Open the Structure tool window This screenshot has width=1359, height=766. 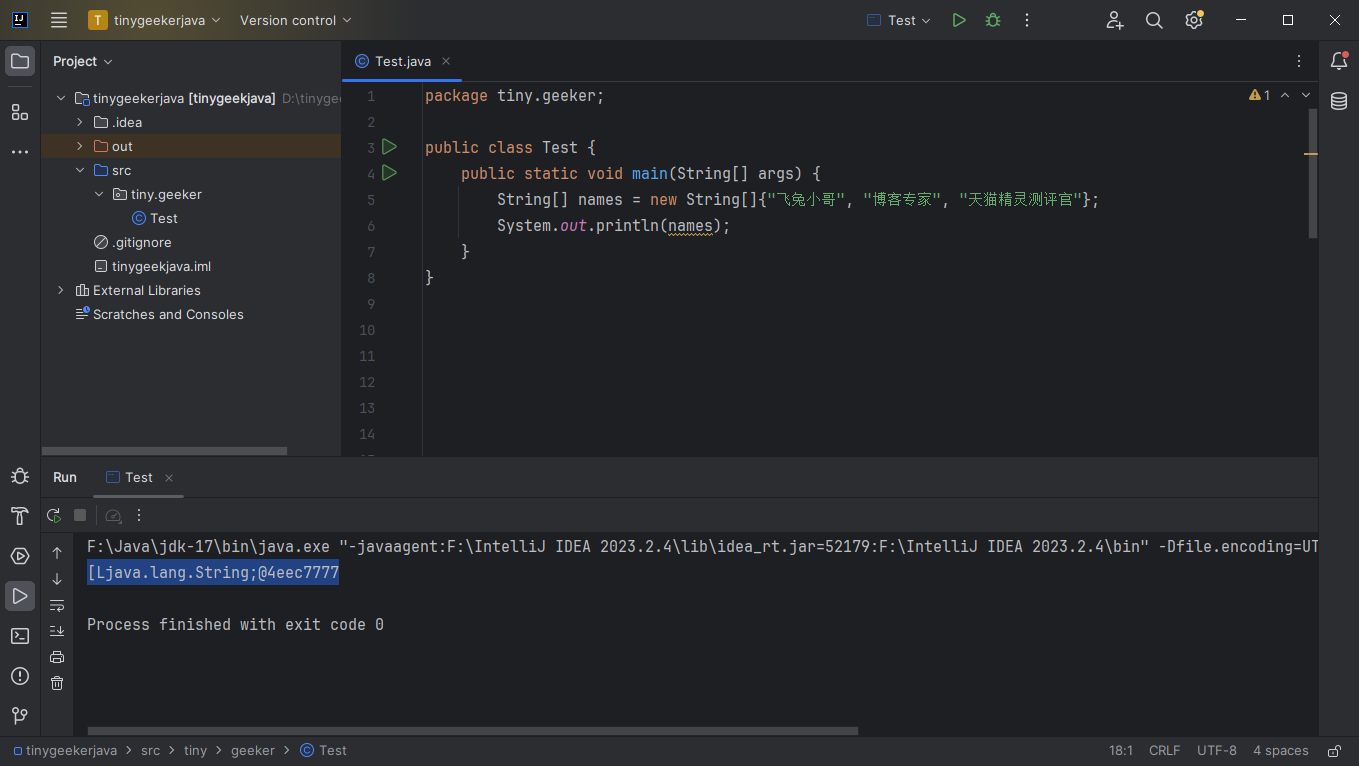(20, 112)
